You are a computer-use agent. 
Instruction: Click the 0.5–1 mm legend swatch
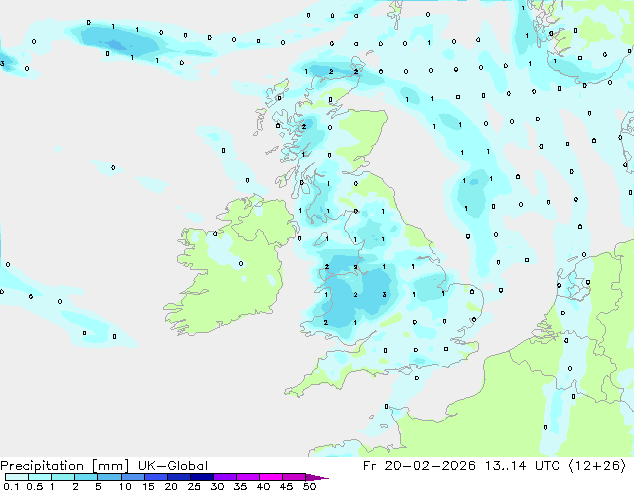40,477
